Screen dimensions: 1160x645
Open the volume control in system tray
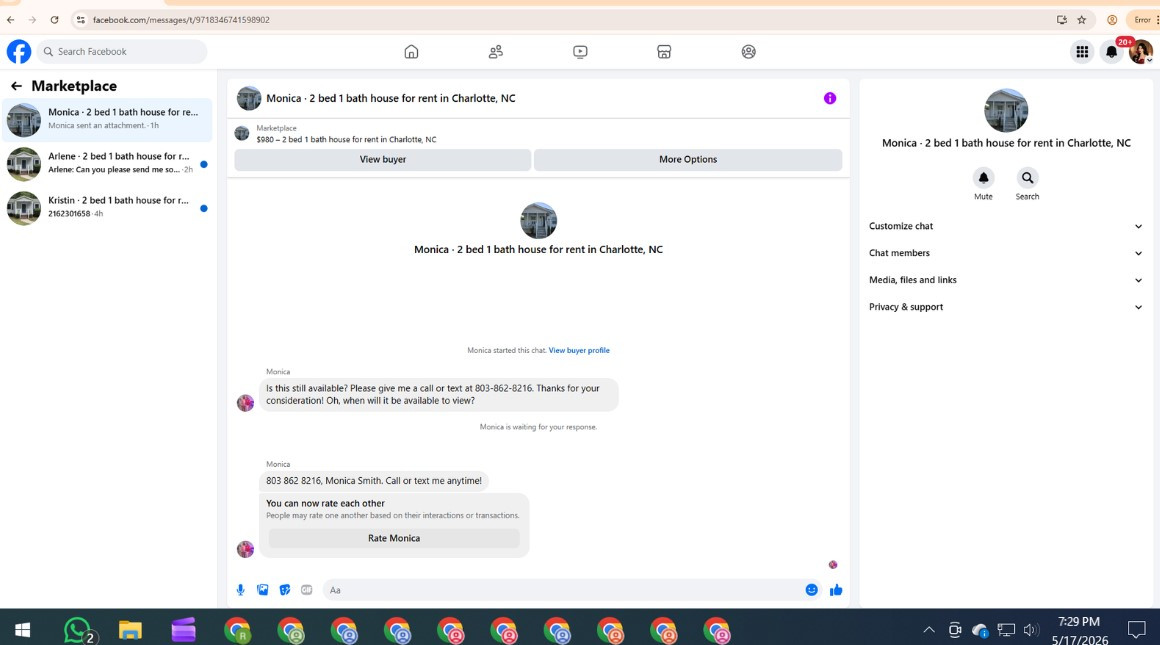(1031, 630)
